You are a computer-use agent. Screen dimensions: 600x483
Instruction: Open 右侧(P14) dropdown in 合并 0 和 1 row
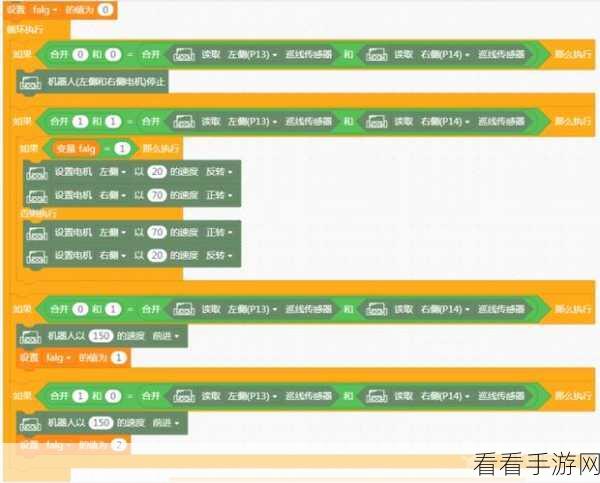point(445,309)
